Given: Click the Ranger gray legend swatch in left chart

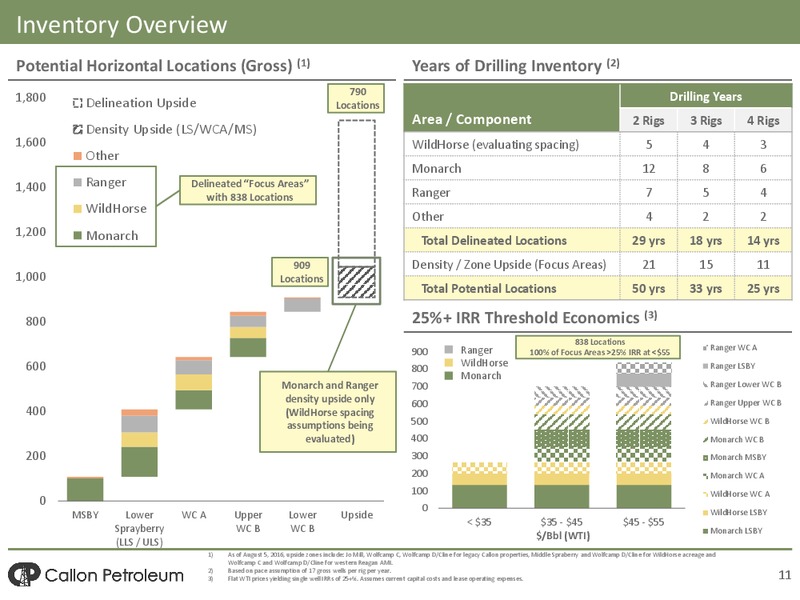Looking at the screenshot, I should click(x=78, y=182).
